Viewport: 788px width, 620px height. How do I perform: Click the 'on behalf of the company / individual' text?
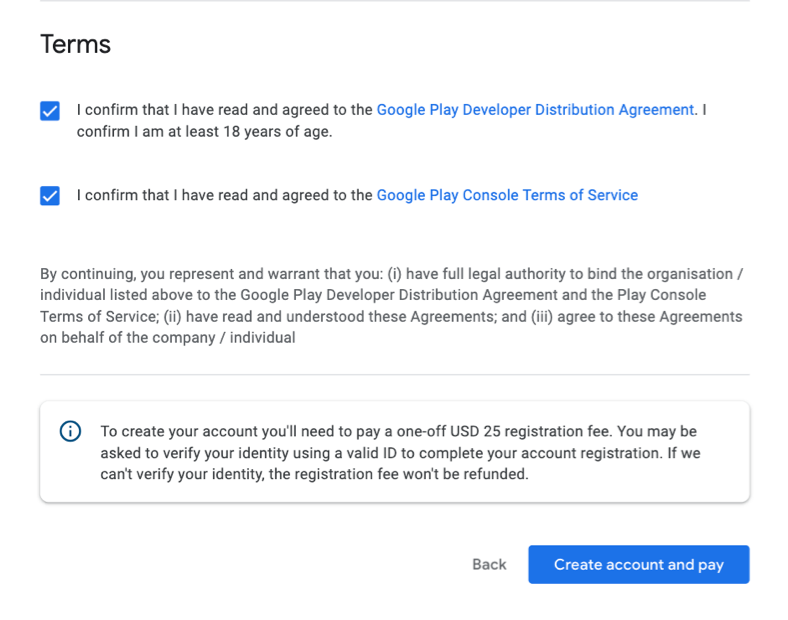point(168,338)
